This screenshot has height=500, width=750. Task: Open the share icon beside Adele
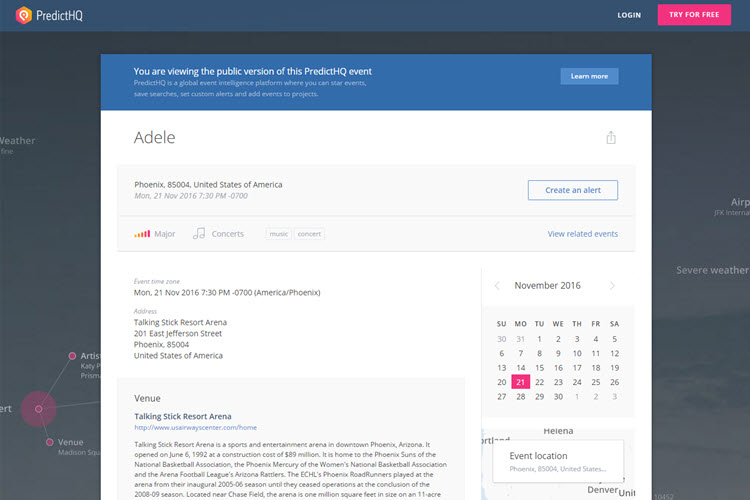coord(611,138)
